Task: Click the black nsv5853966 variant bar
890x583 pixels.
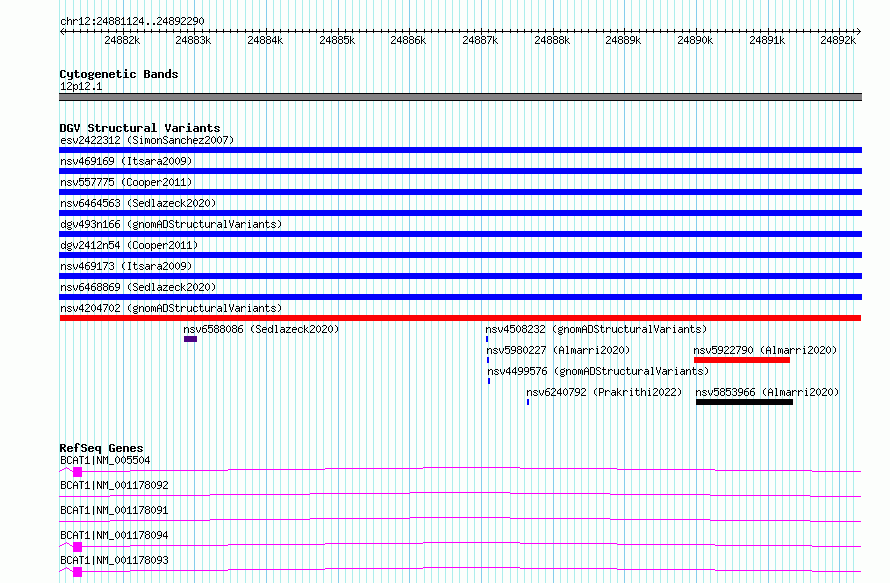Action: pyautogui.click(x=744, y=402)
